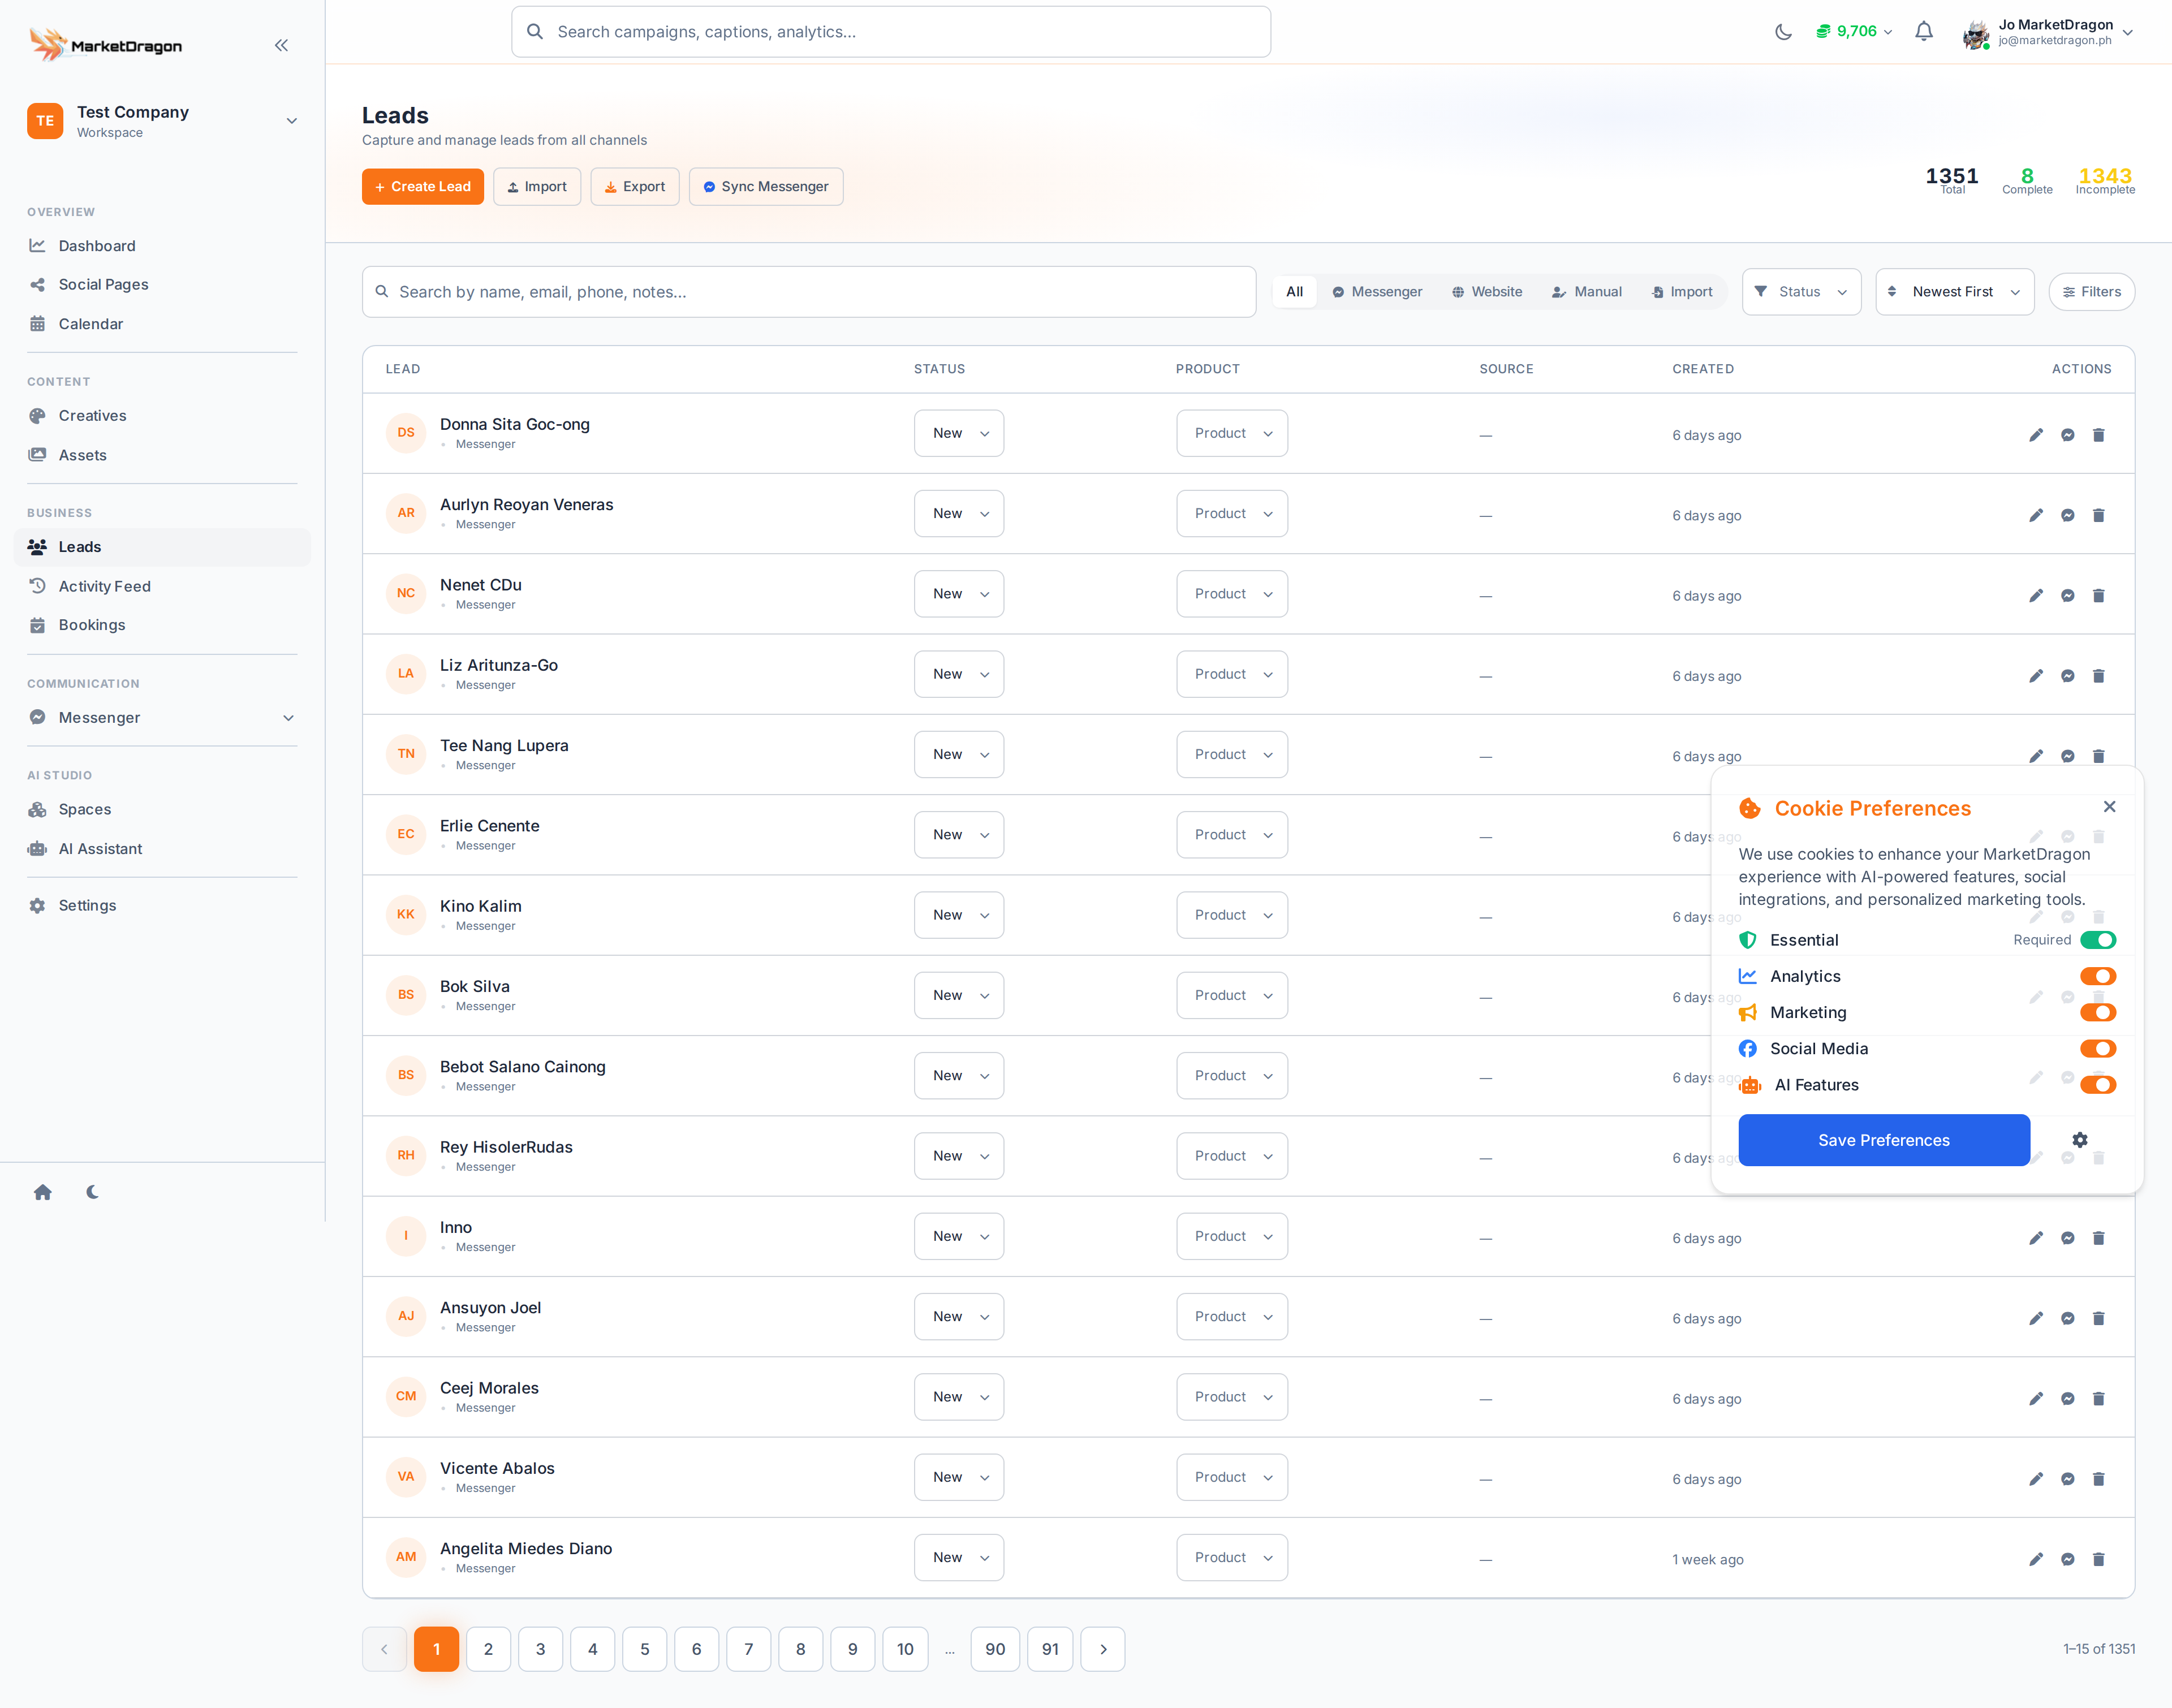This screenshot has width=2172, height=1708.
Task: Open Bookings page
Action: (162, 625)
